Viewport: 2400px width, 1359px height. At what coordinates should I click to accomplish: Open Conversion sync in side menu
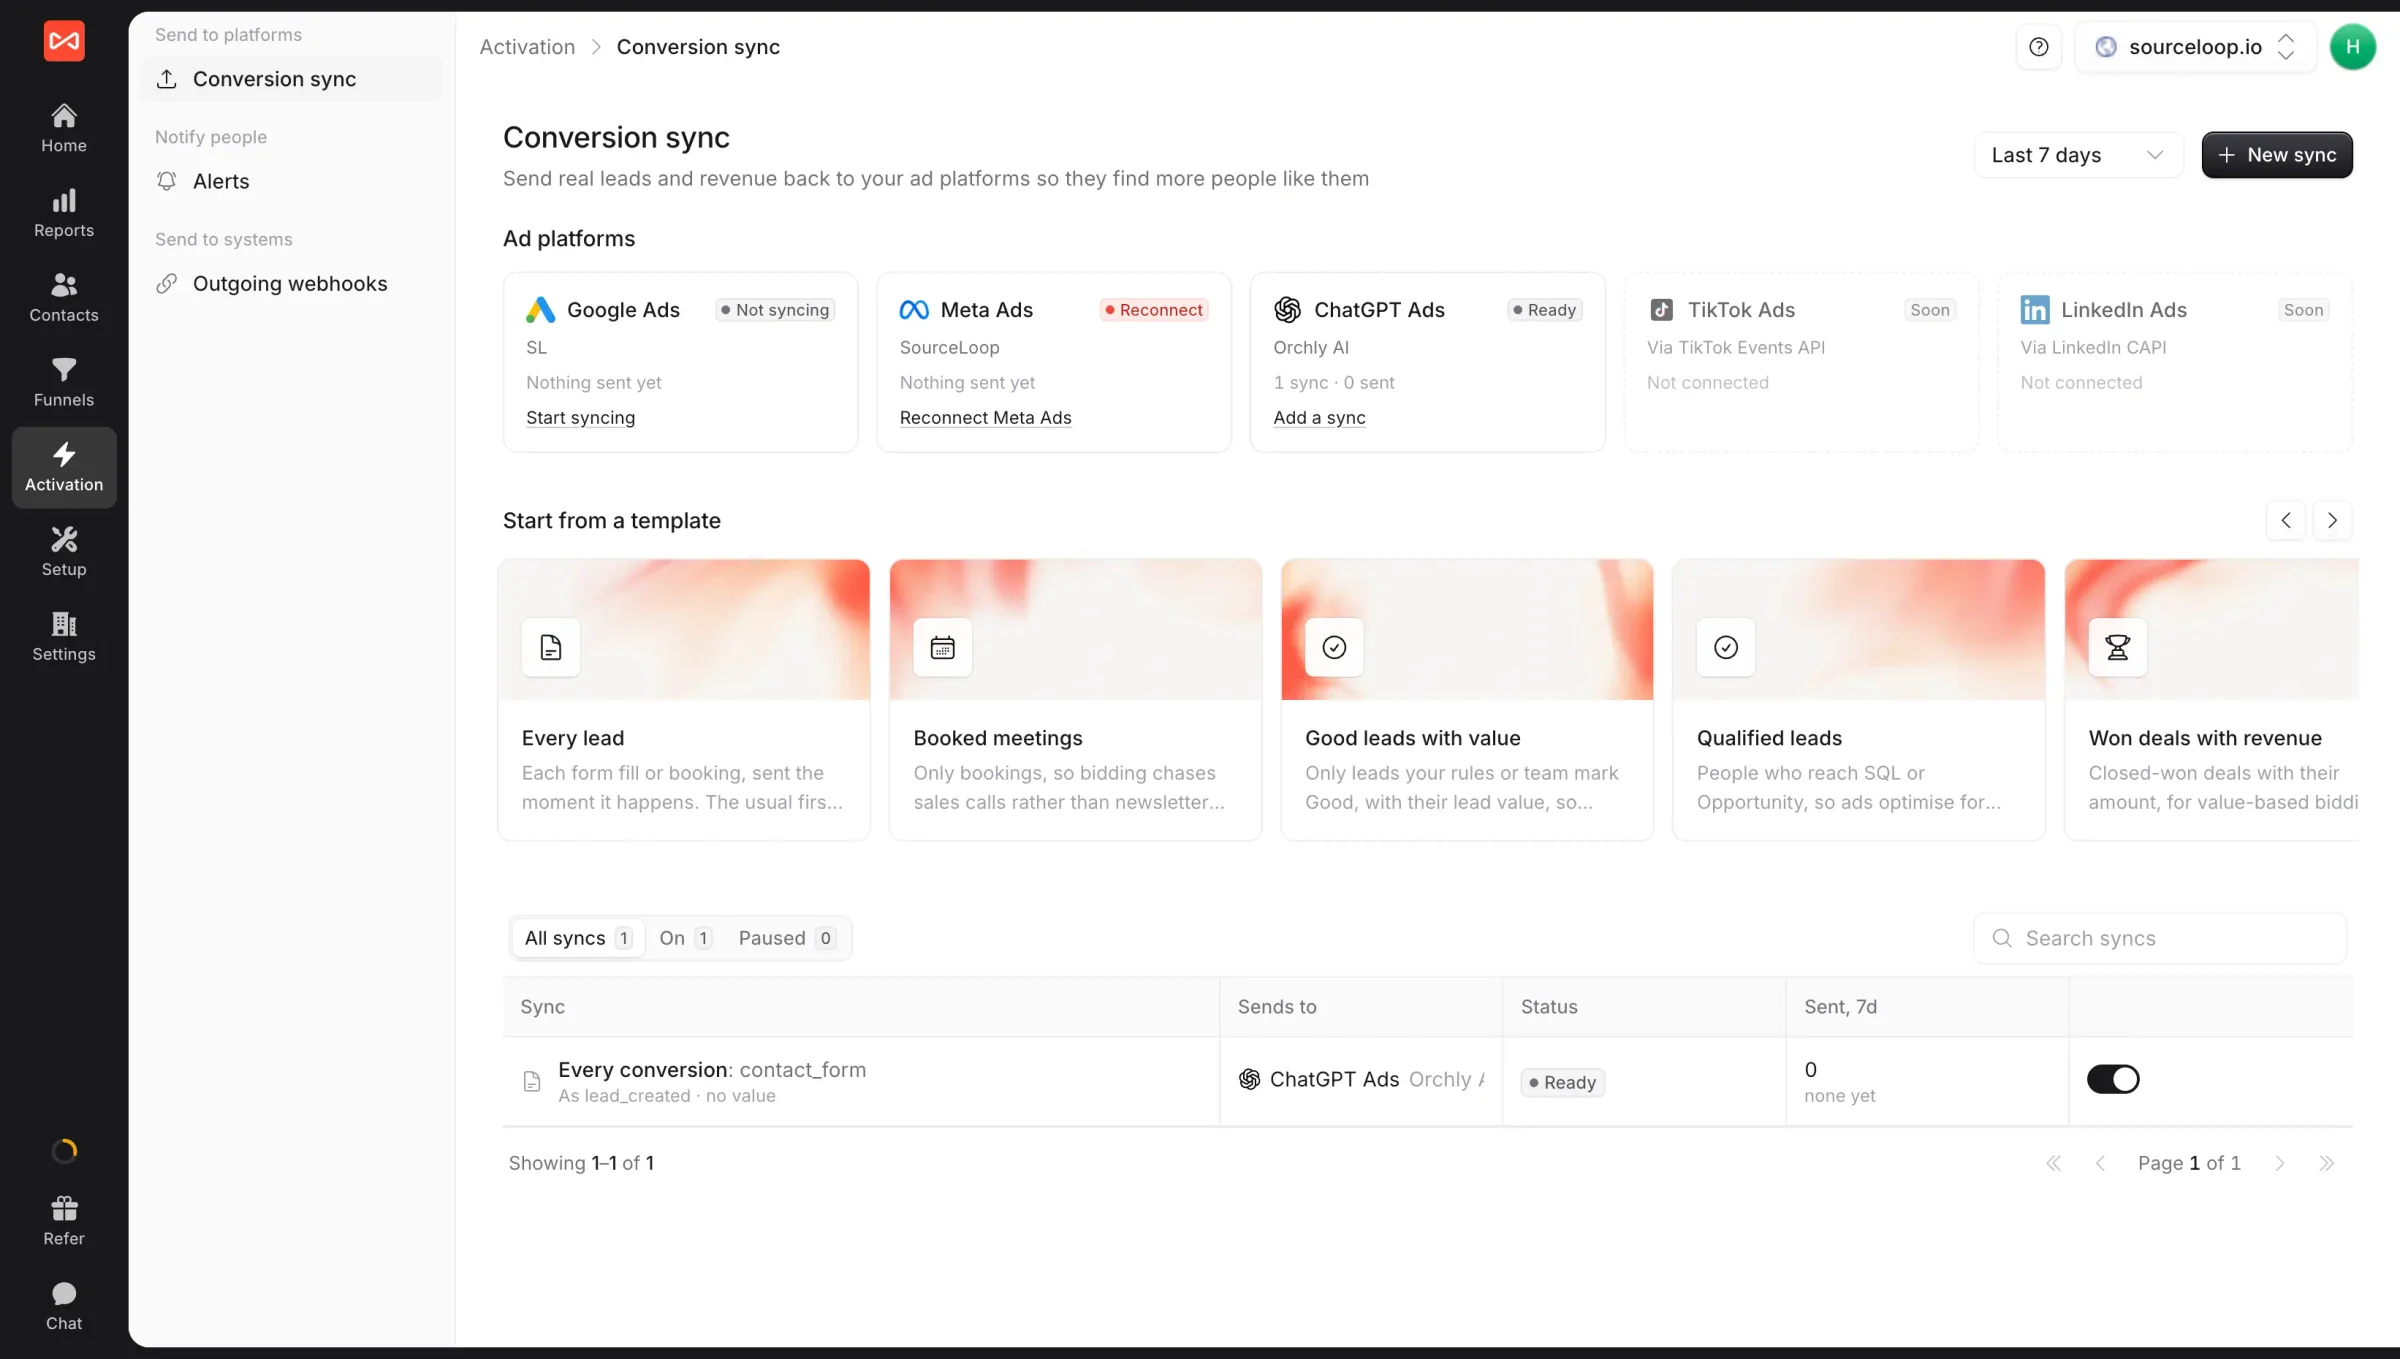point(293,79)
